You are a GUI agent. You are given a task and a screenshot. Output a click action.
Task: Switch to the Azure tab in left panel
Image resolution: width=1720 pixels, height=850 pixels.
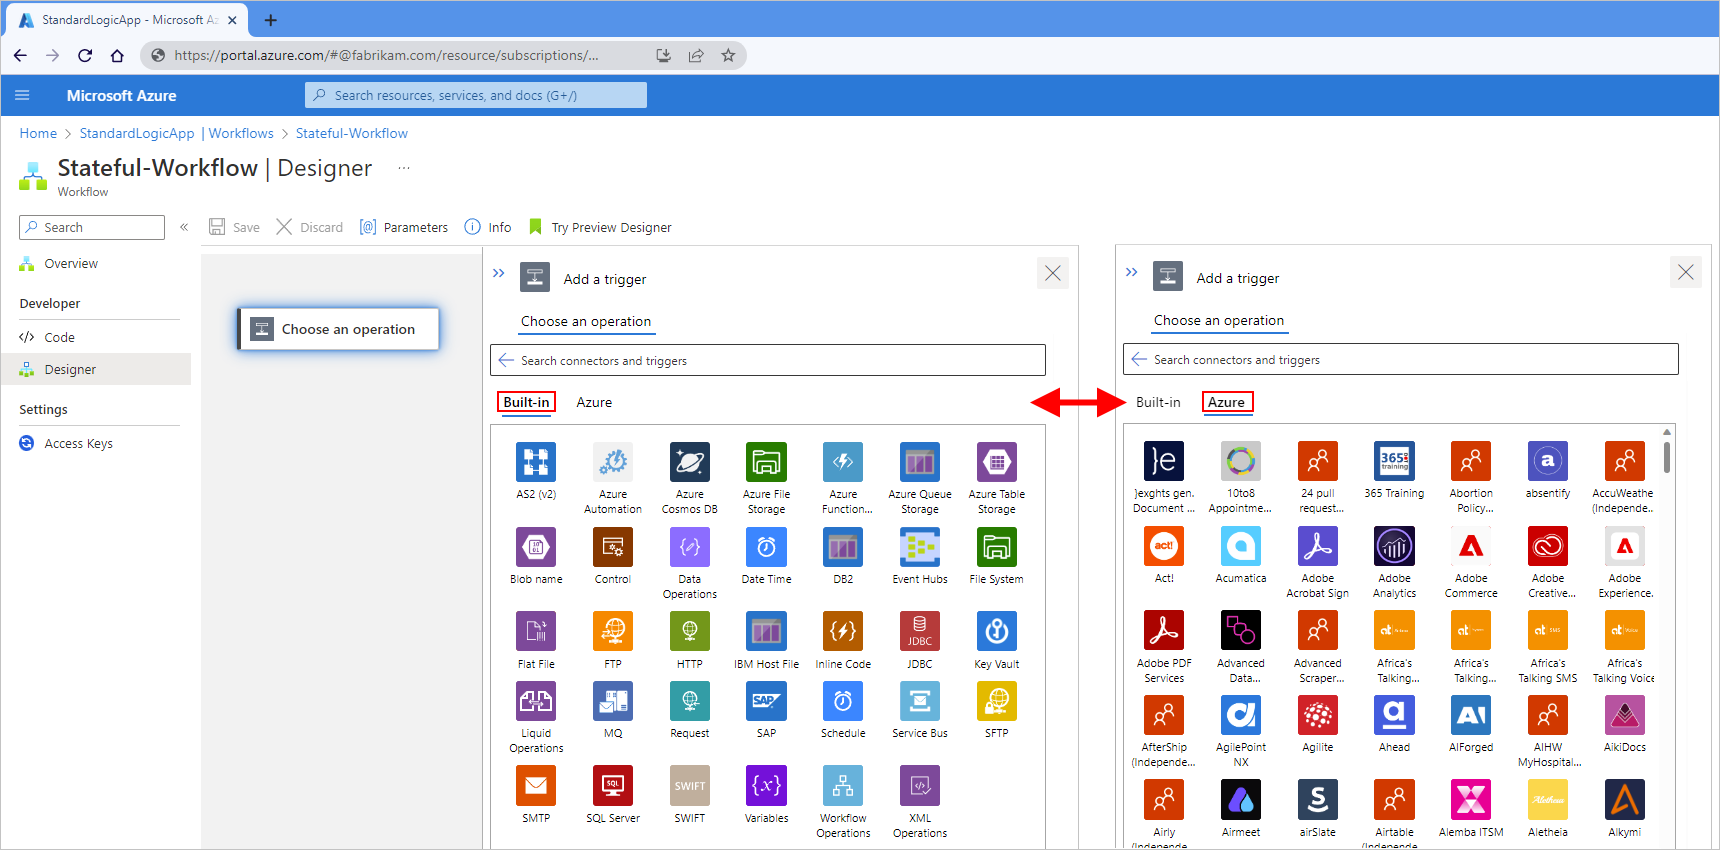point(594,402)
